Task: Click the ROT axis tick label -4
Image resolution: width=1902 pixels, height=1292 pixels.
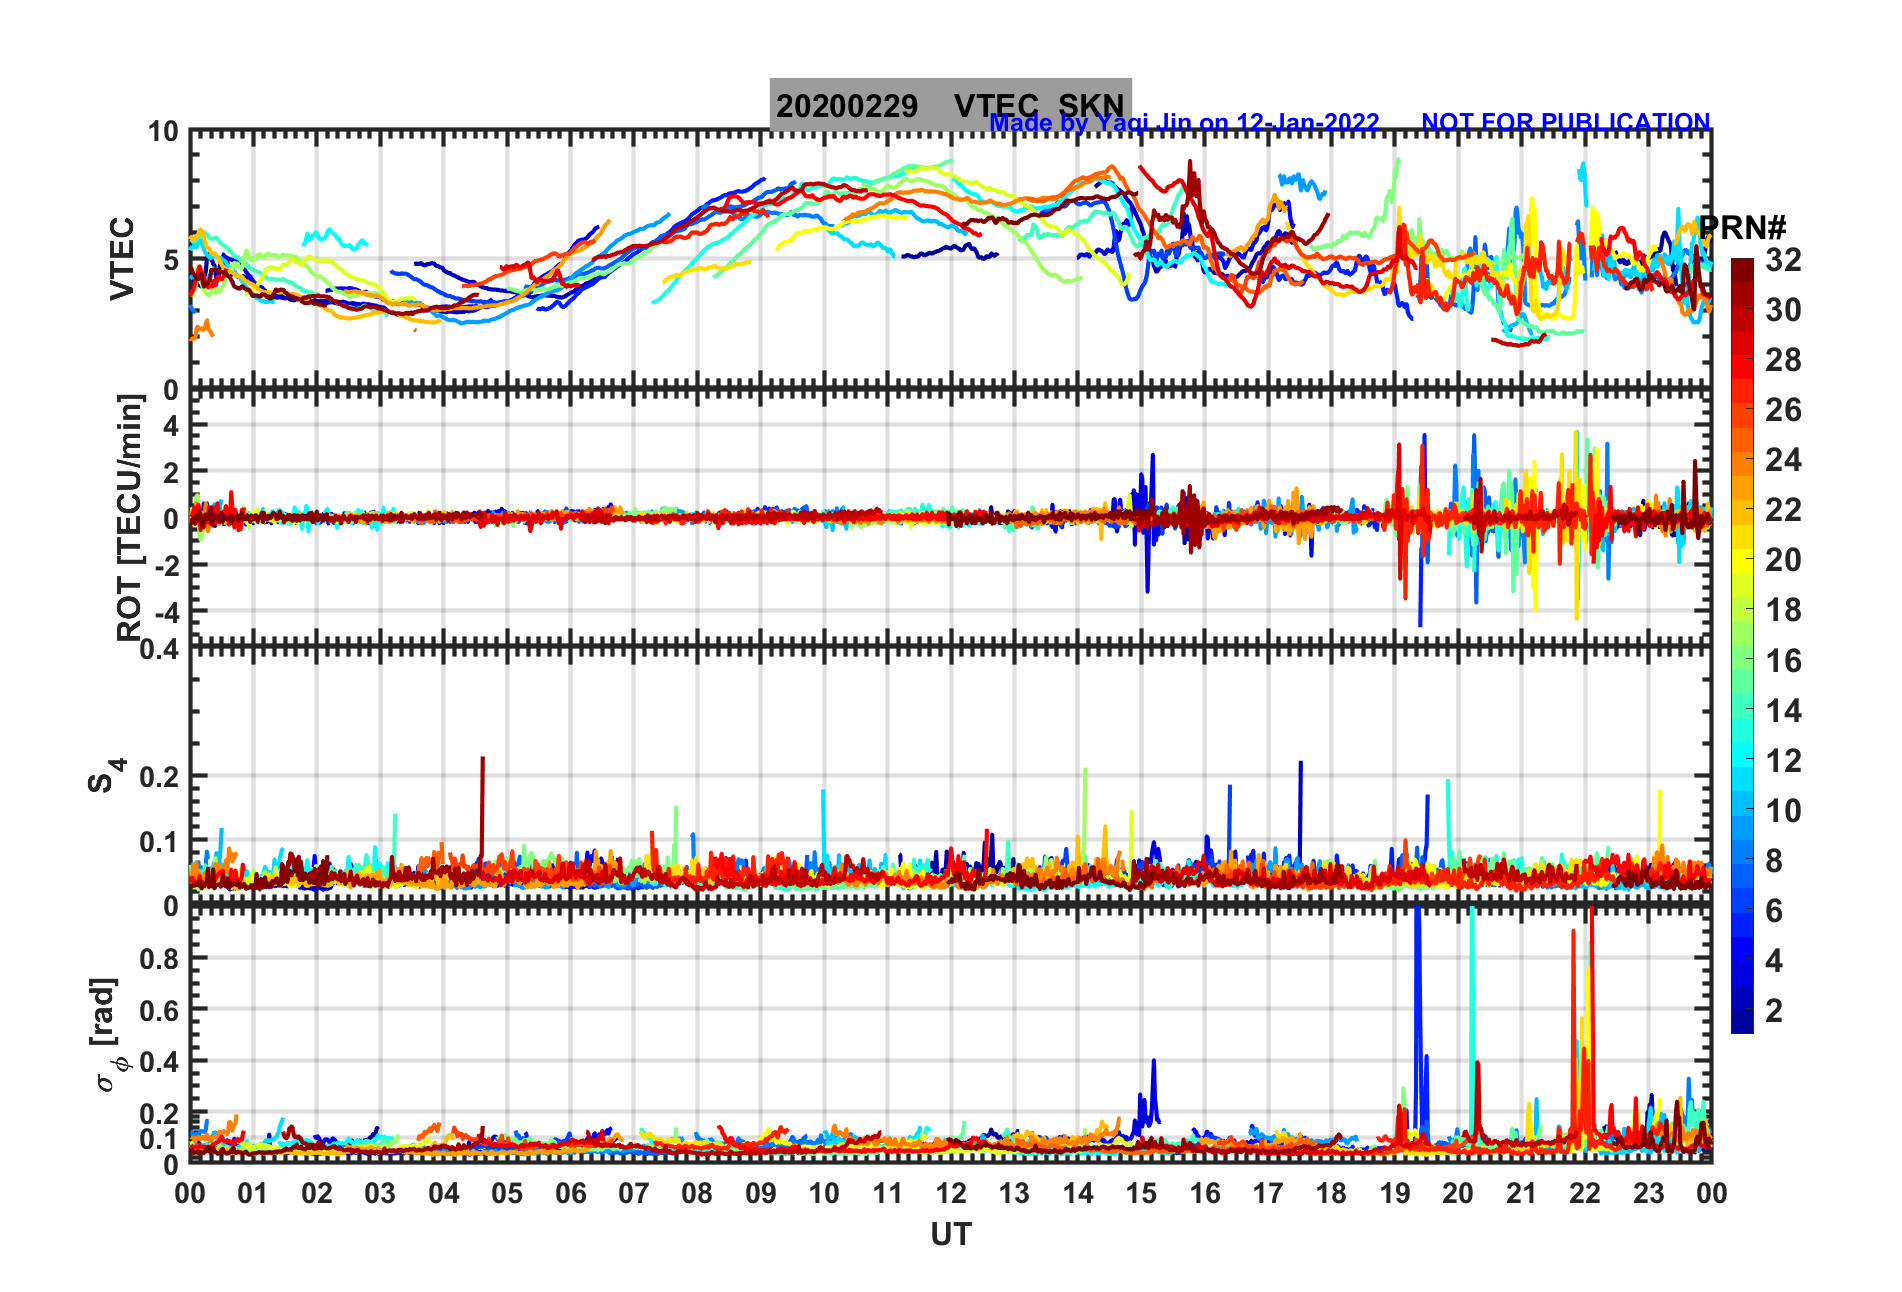Action: [166, 611]
